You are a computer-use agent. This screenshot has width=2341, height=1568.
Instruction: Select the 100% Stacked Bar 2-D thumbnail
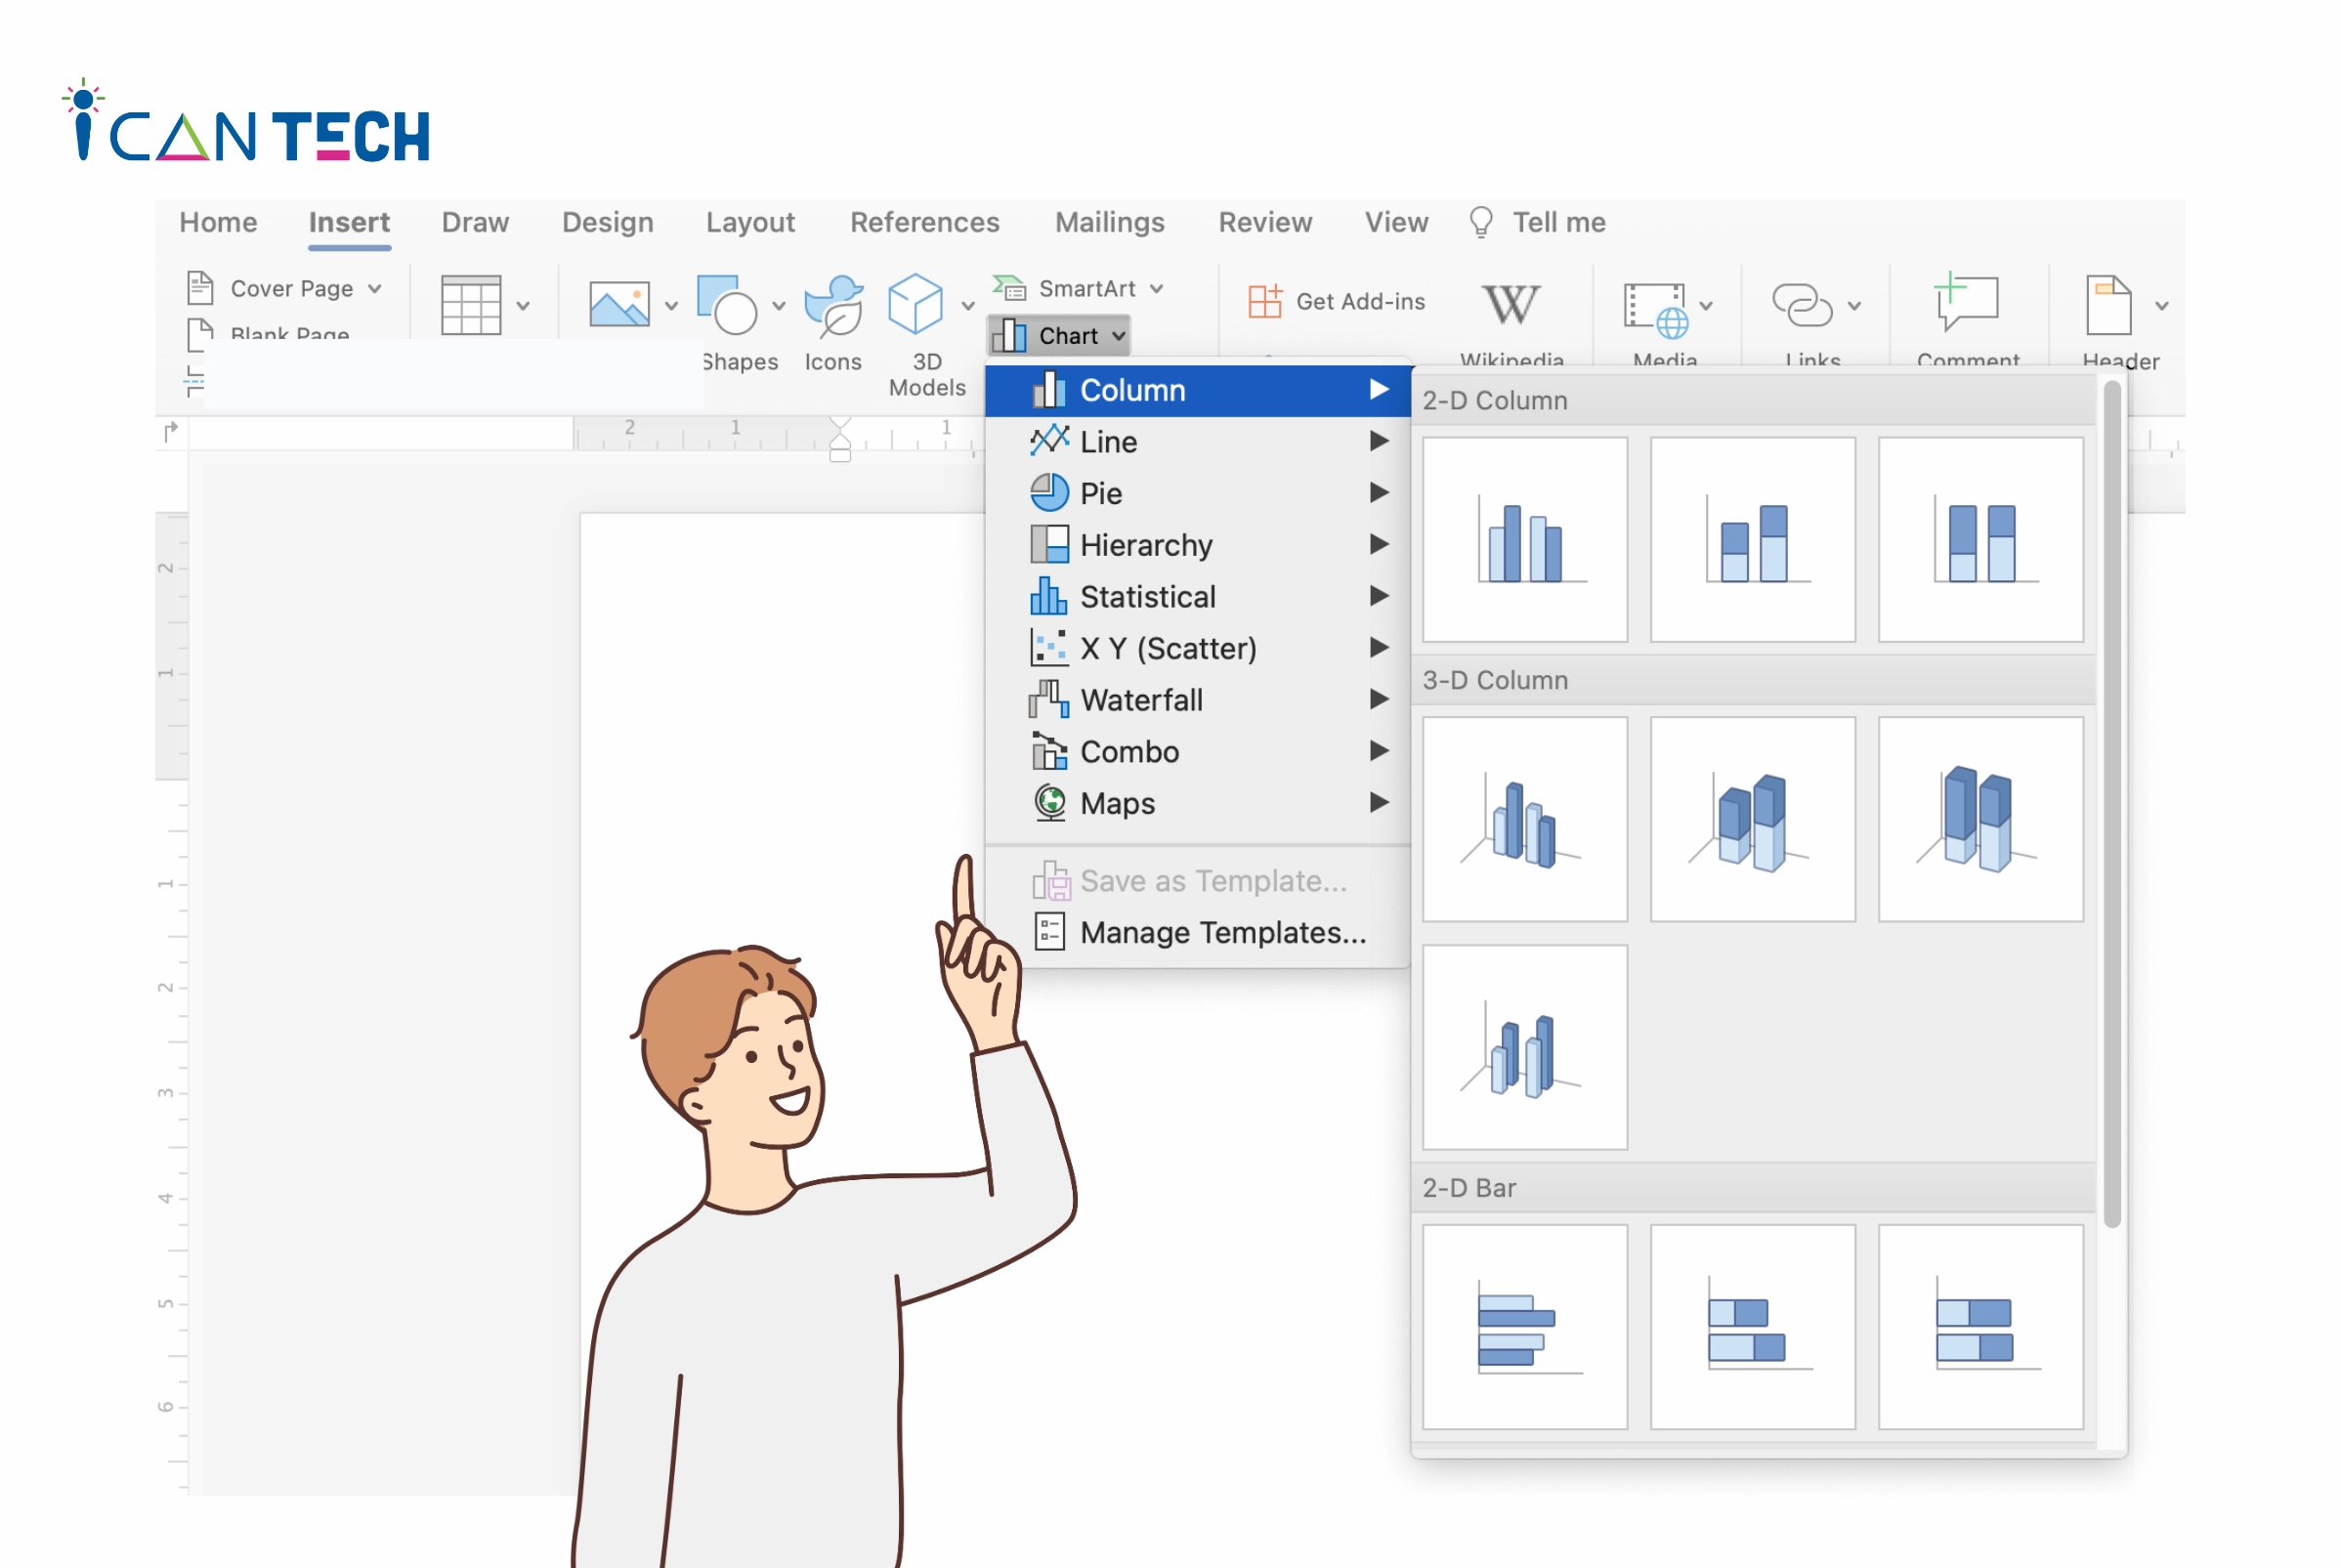point(1981,1327)
